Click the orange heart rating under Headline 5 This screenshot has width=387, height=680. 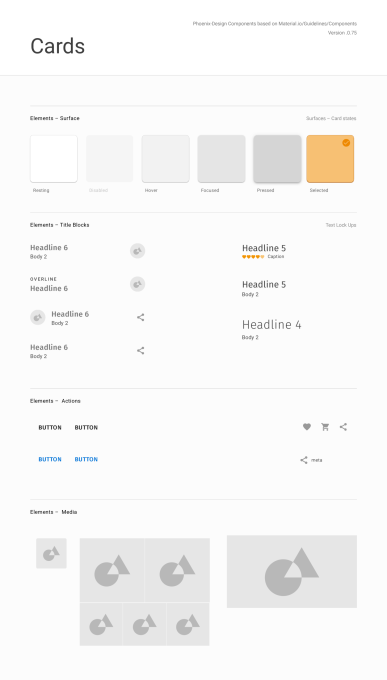coord(253,257)
